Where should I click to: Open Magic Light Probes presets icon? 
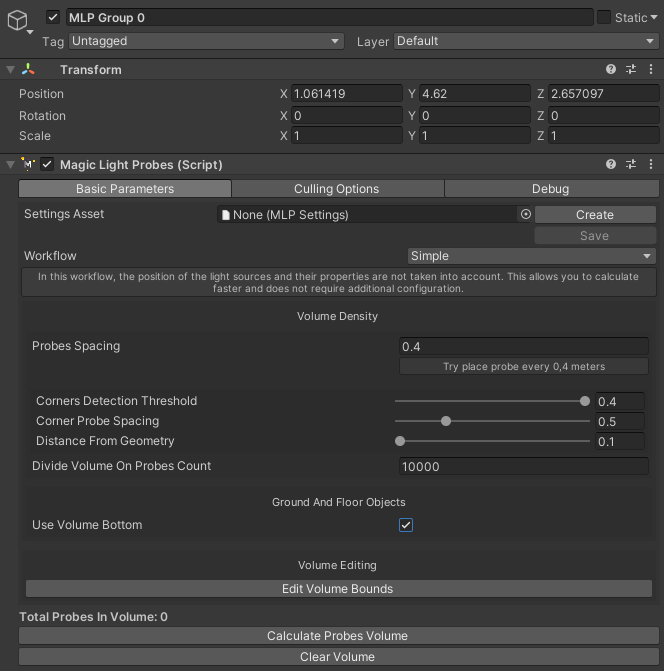tap(631, 165)
